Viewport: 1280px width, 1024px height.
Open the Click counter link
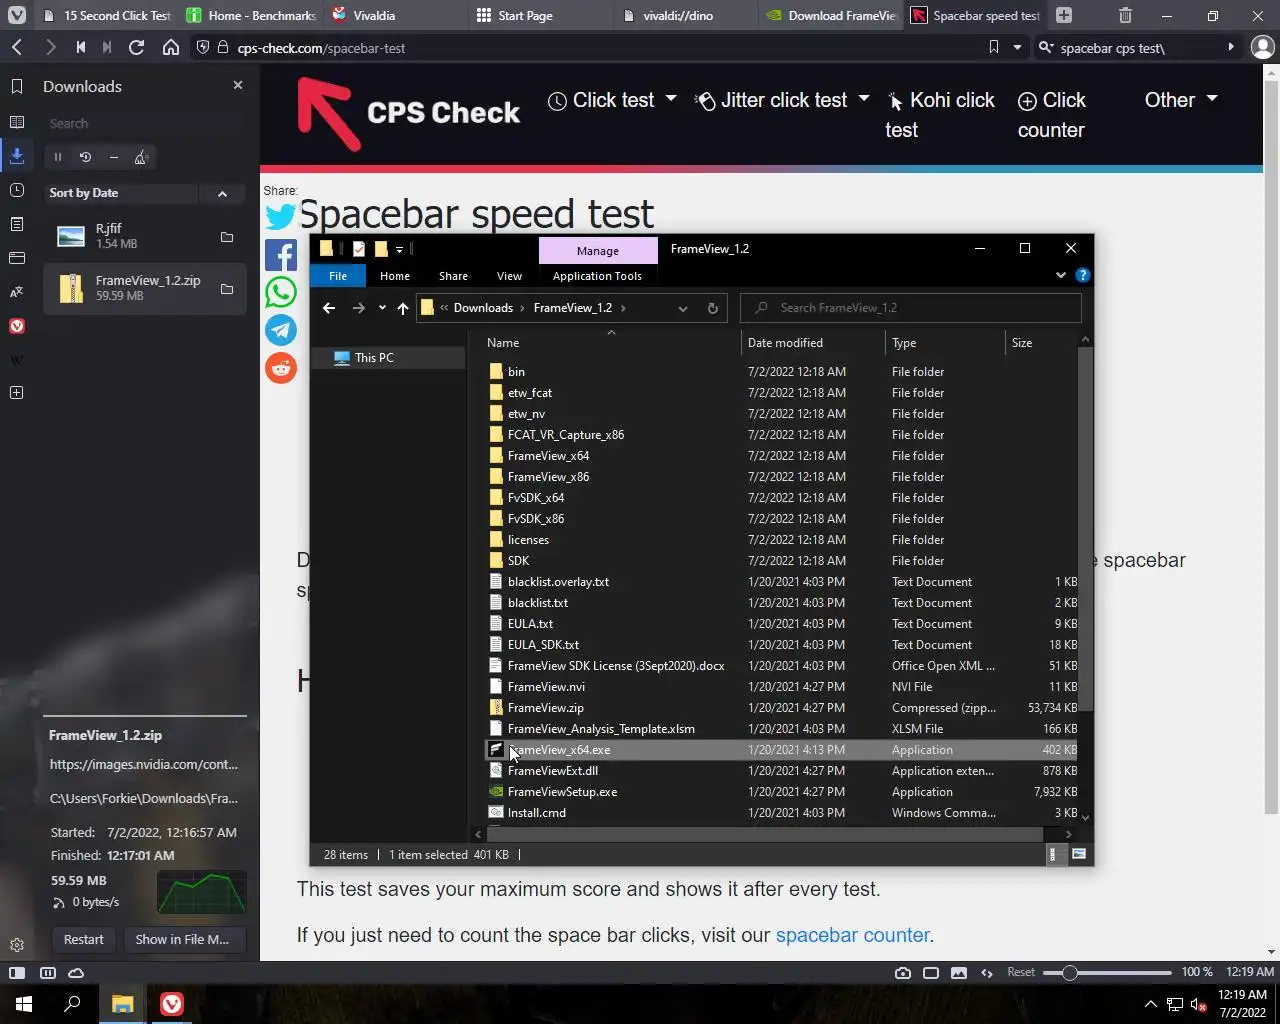click(x=1052, y=115)
